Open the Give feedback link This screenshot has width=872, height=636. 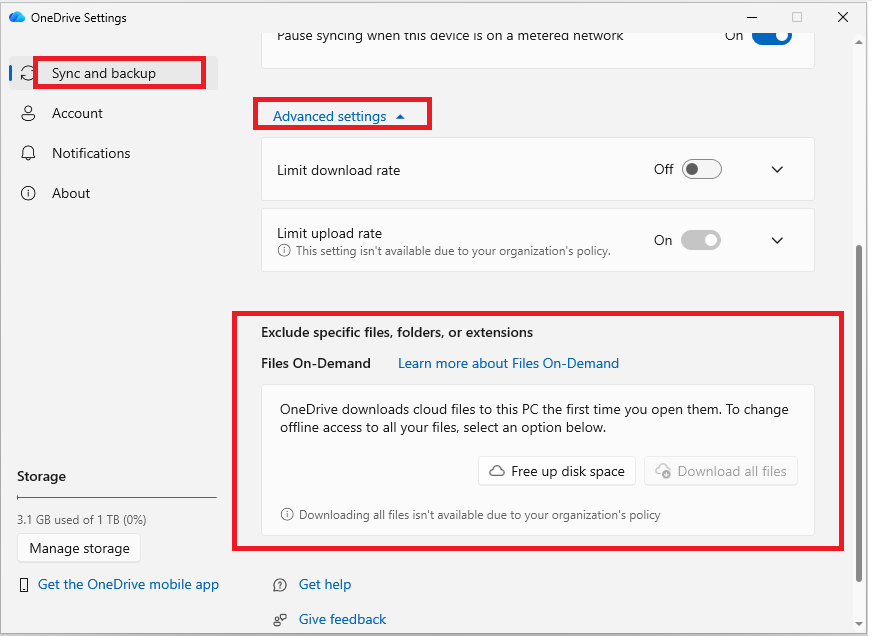(x=343, y=619)
